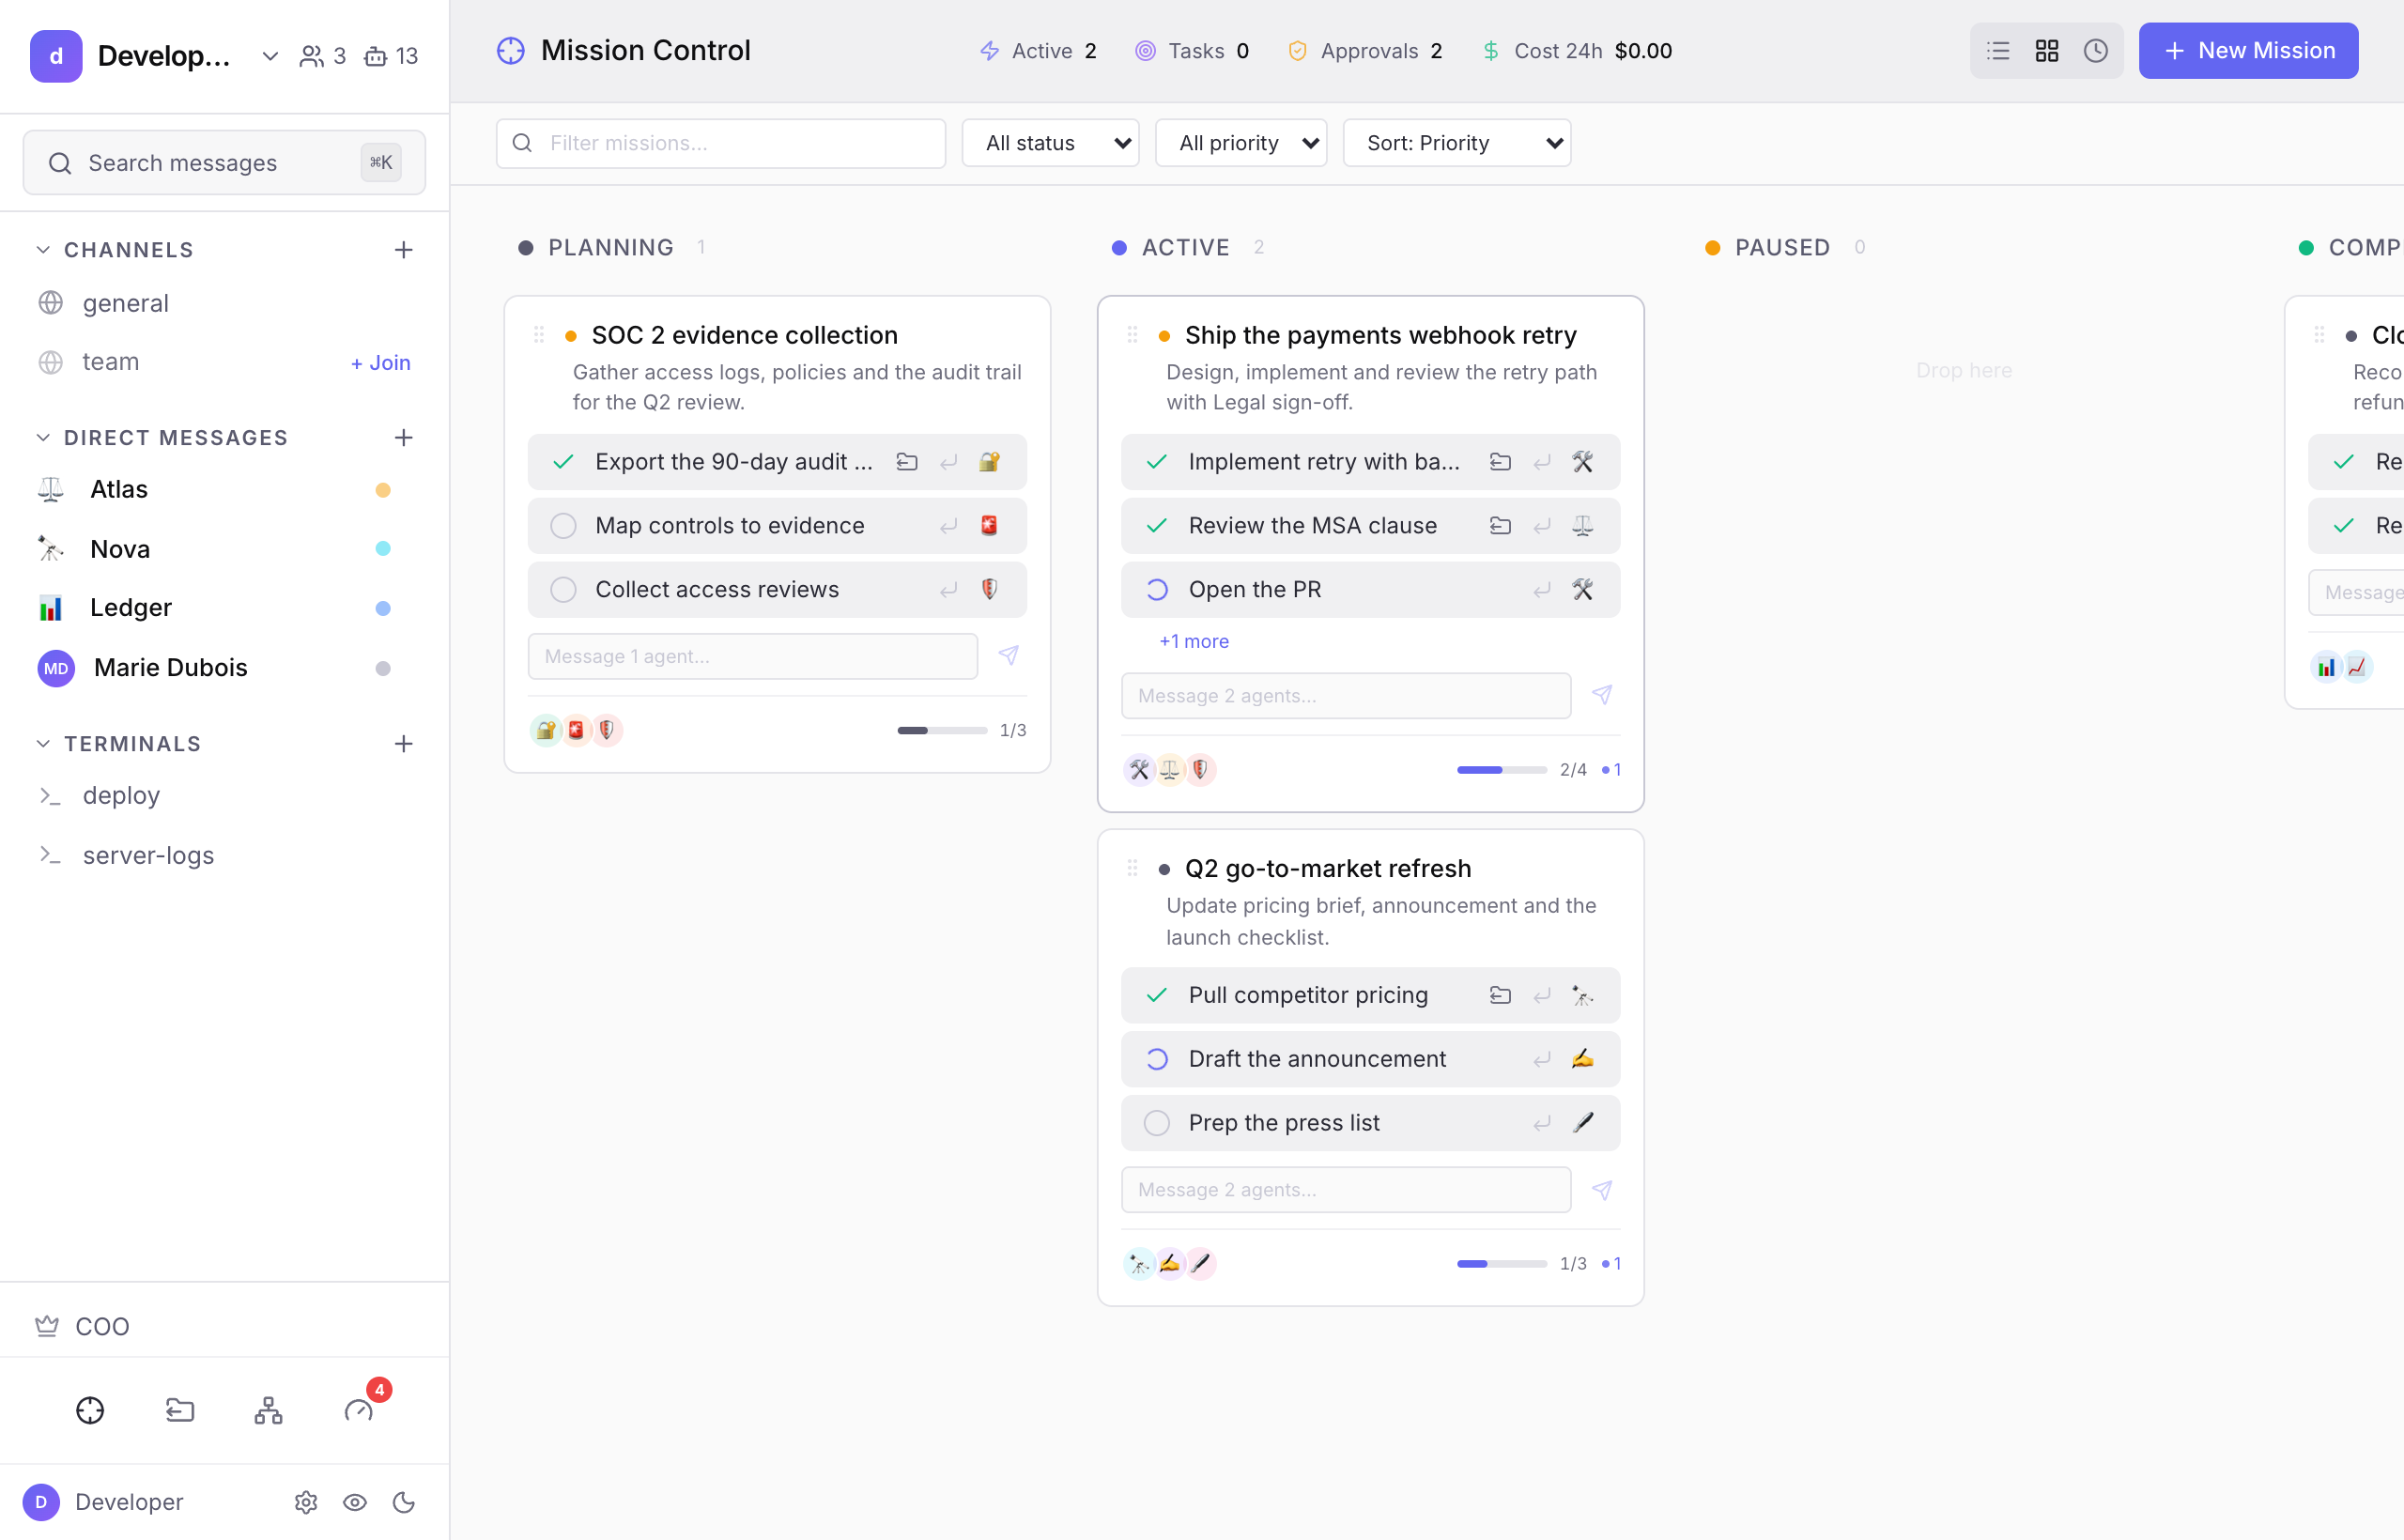Focus the Filter missions search field
This screenshot has width=2404, height=1540.
pyautogui.click(x=721, y=143)
